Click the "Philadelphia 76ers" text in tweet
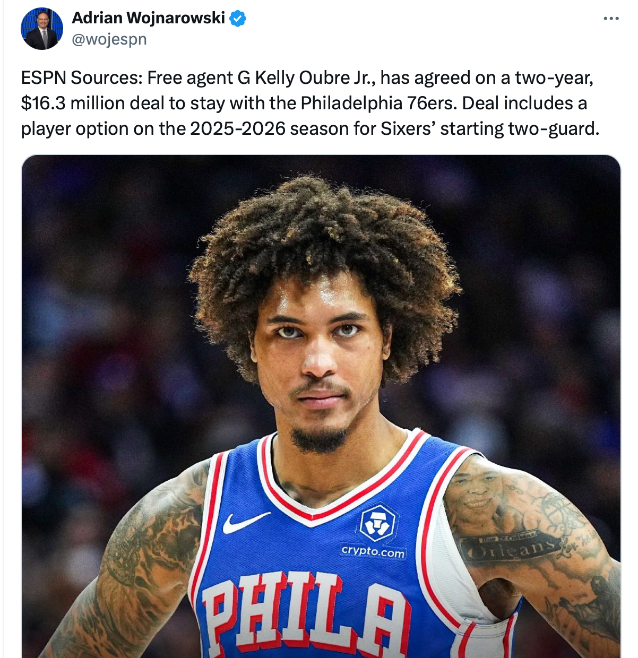This screenshot has height=658, width=638. [x=378, y=103]
